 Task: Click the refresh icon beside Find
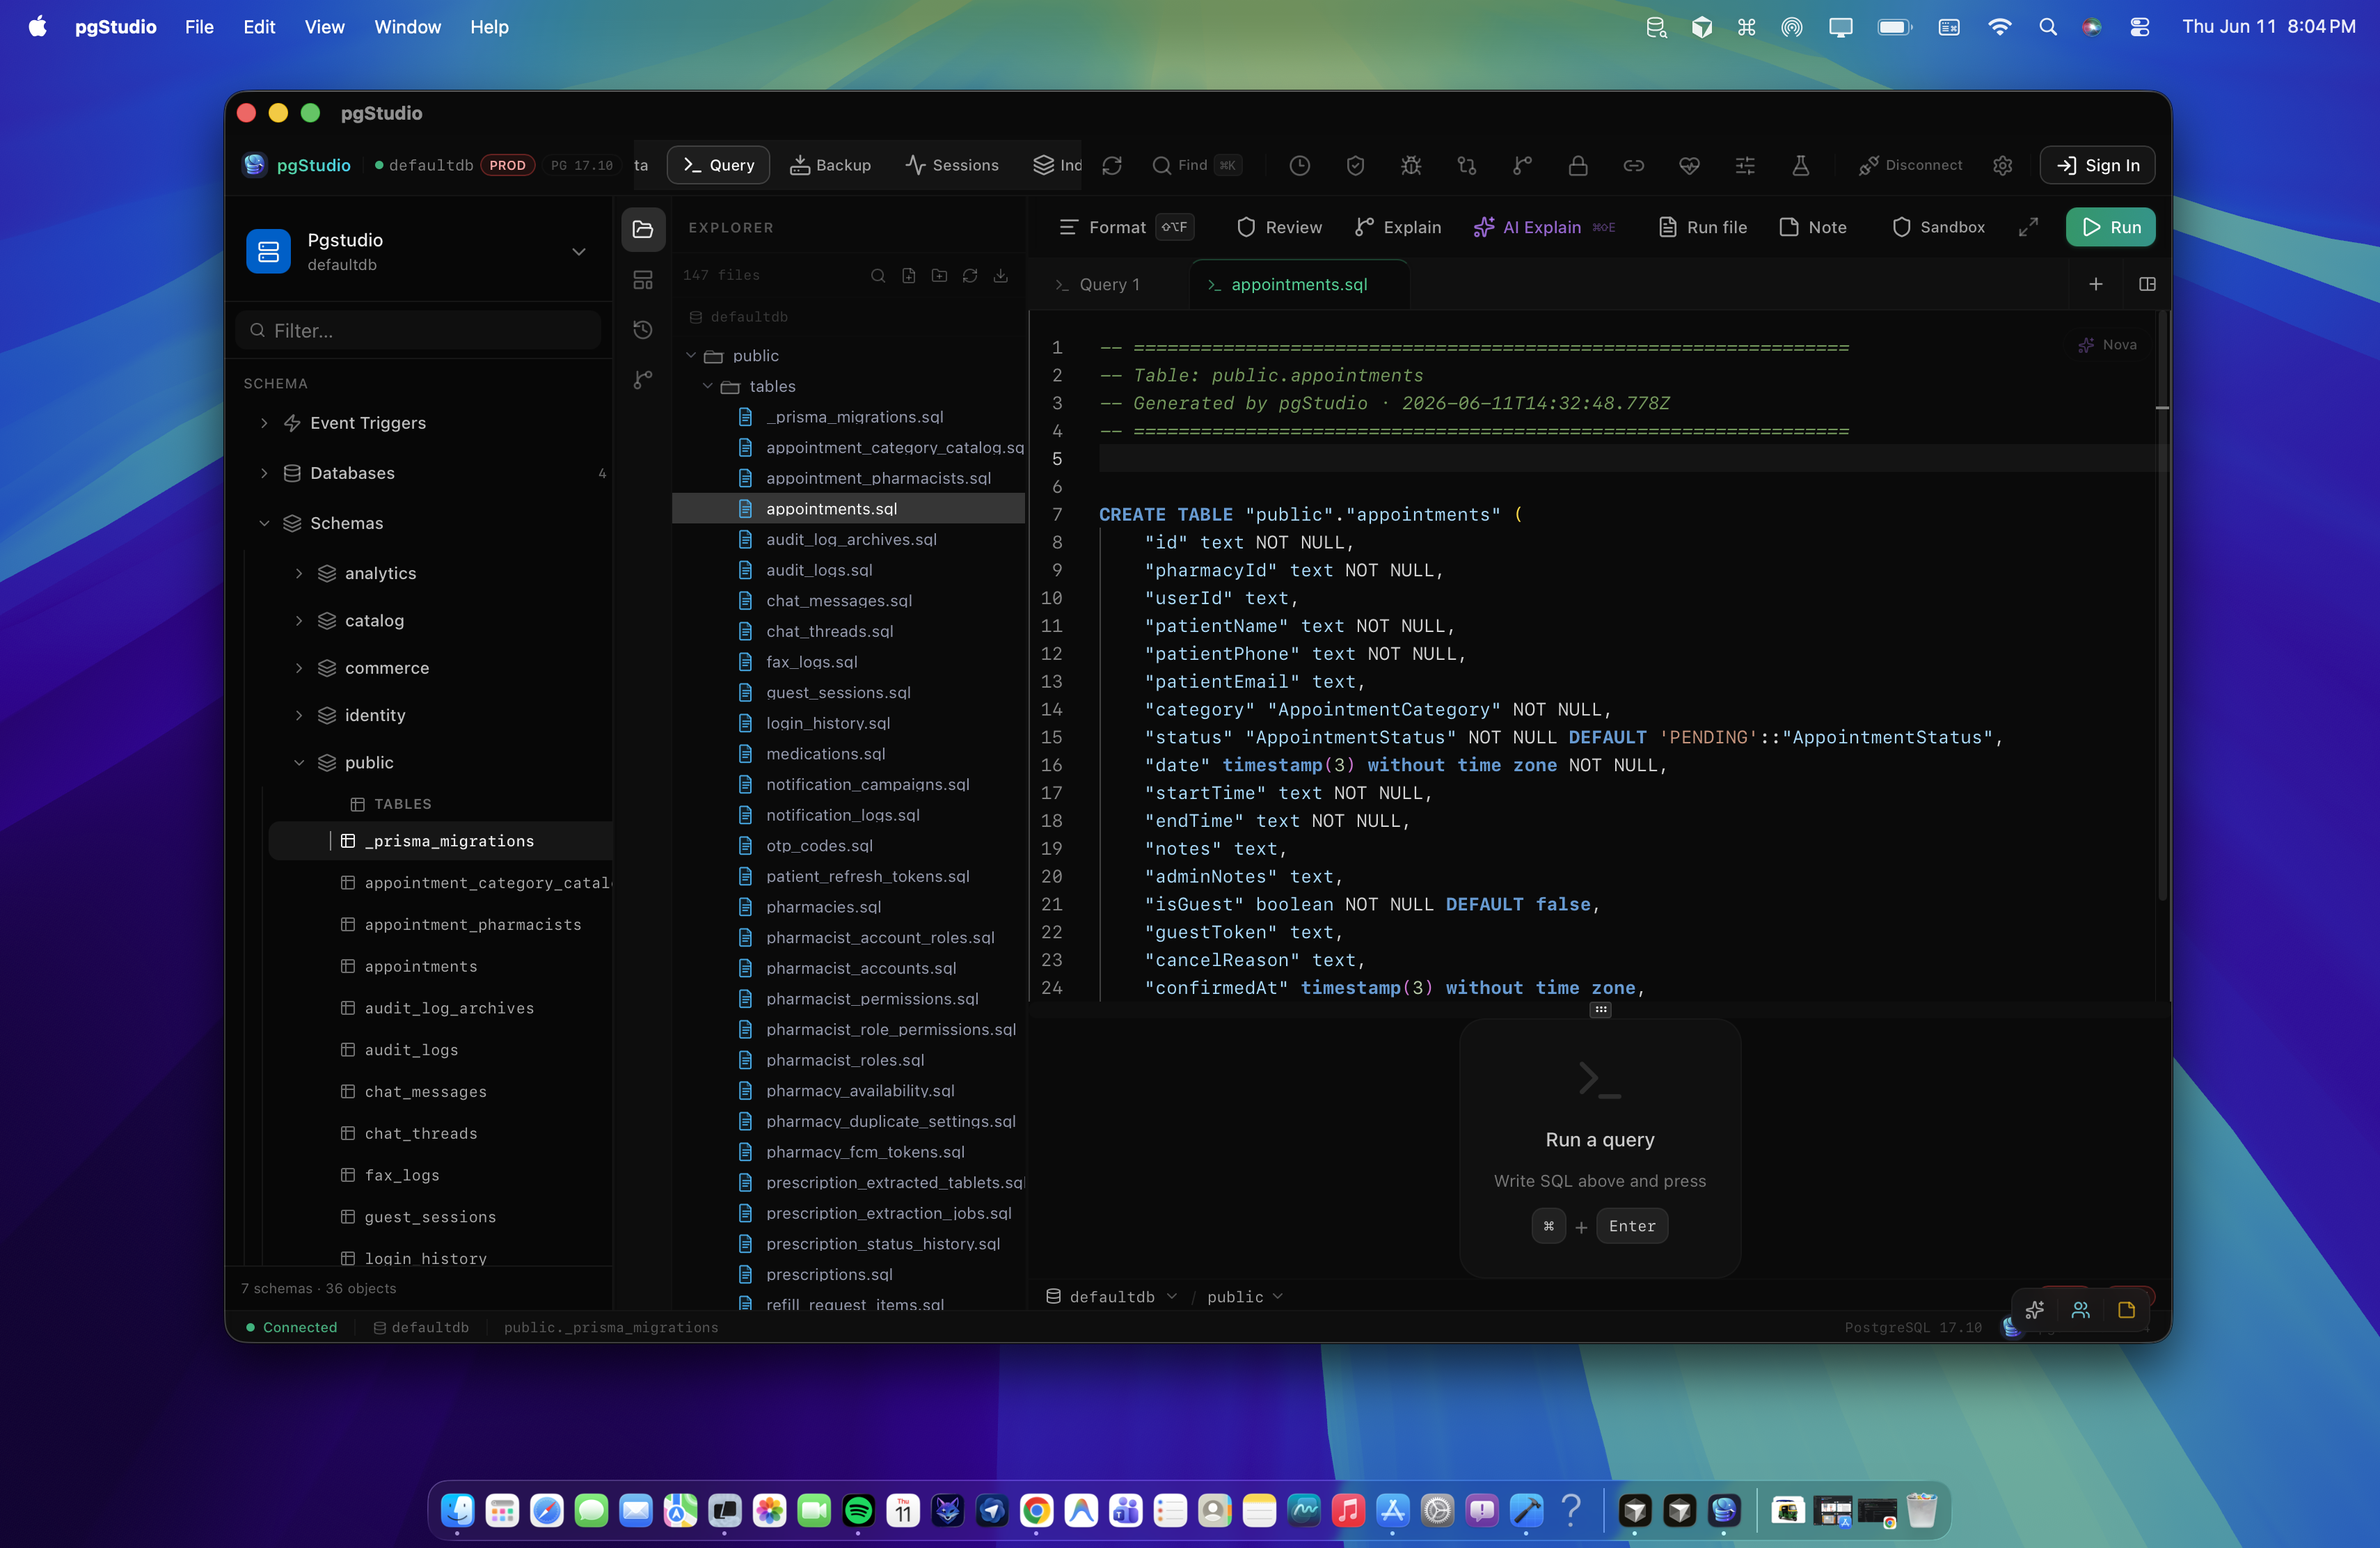(x=1112, y=165)
